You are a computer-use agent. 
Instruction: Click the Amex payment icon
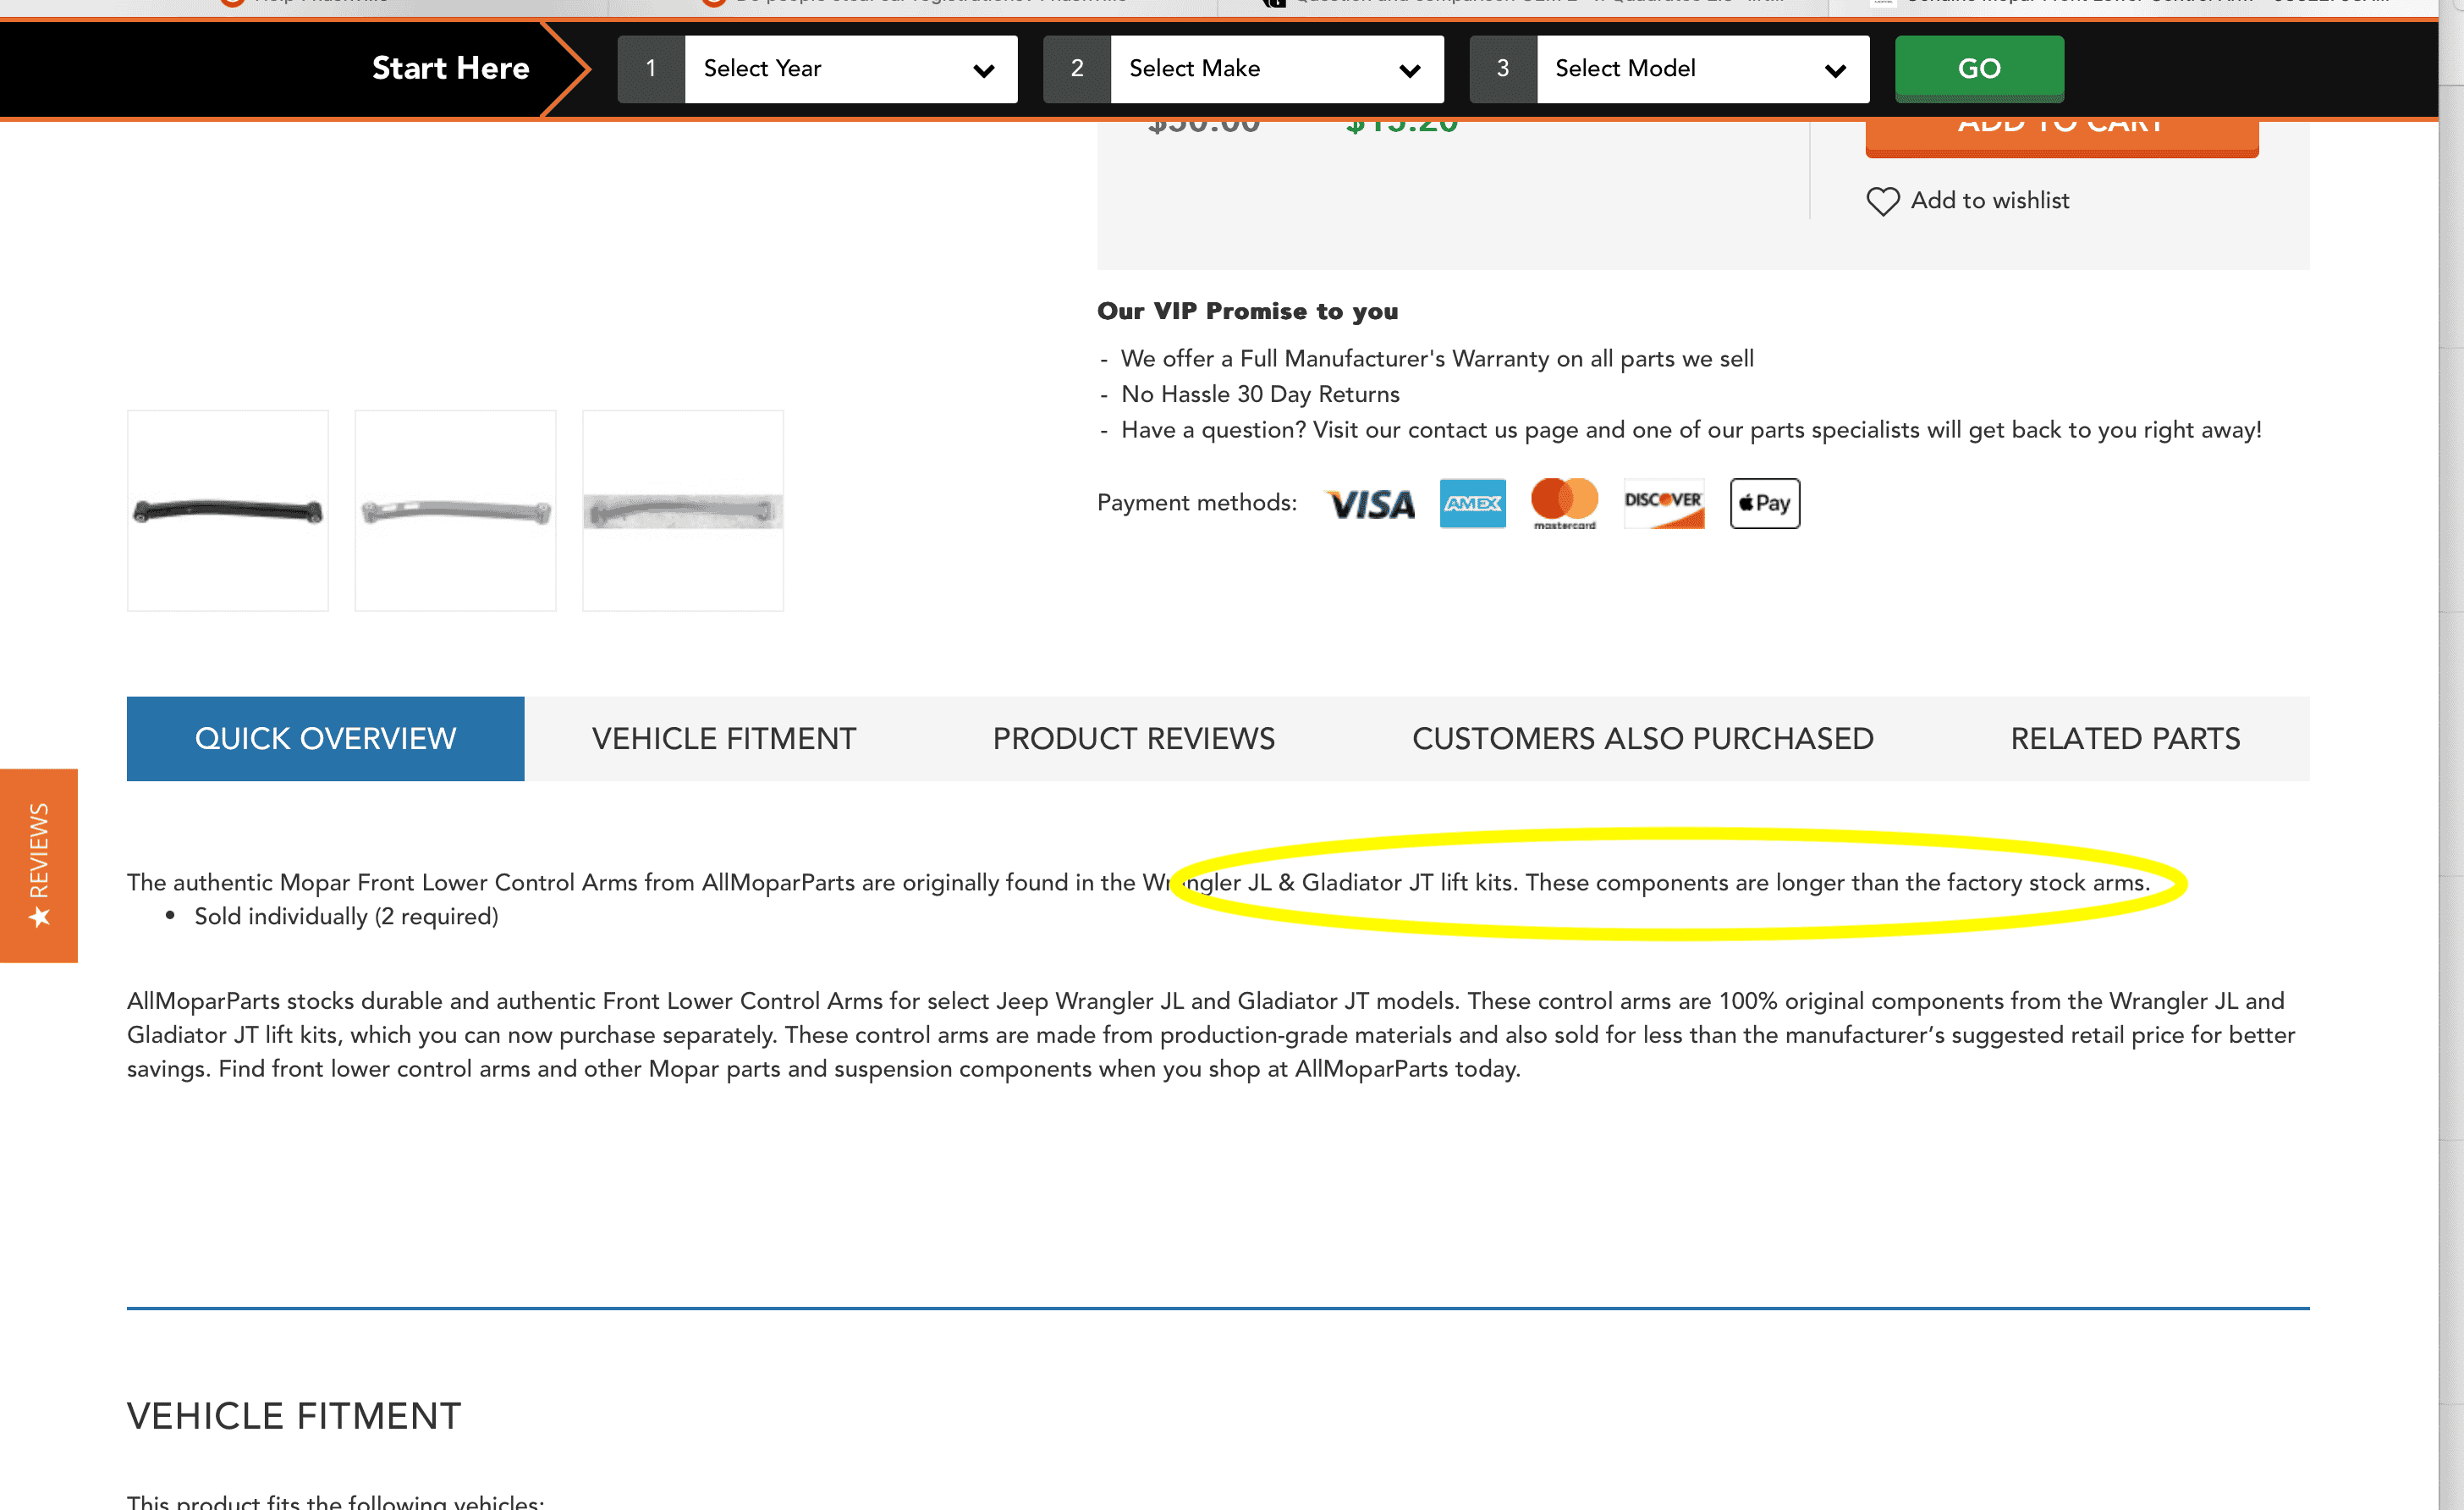[x=1472, y=503]
